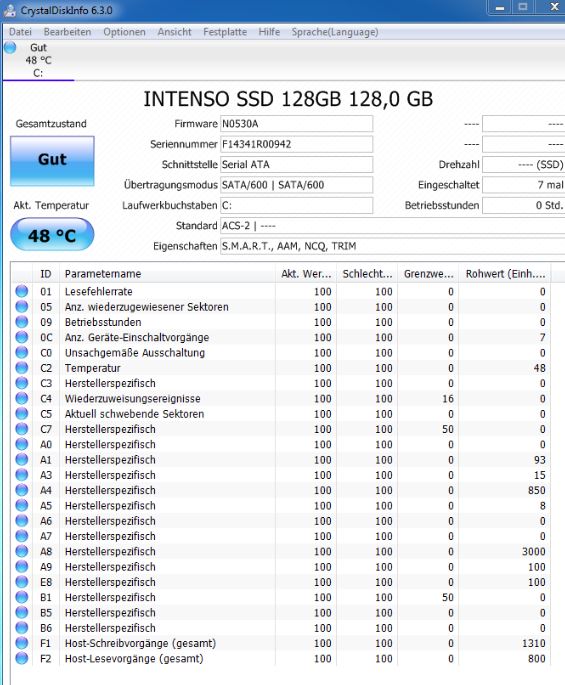Click the CrystalDiskInfo title bar app icon

(10, 10)
